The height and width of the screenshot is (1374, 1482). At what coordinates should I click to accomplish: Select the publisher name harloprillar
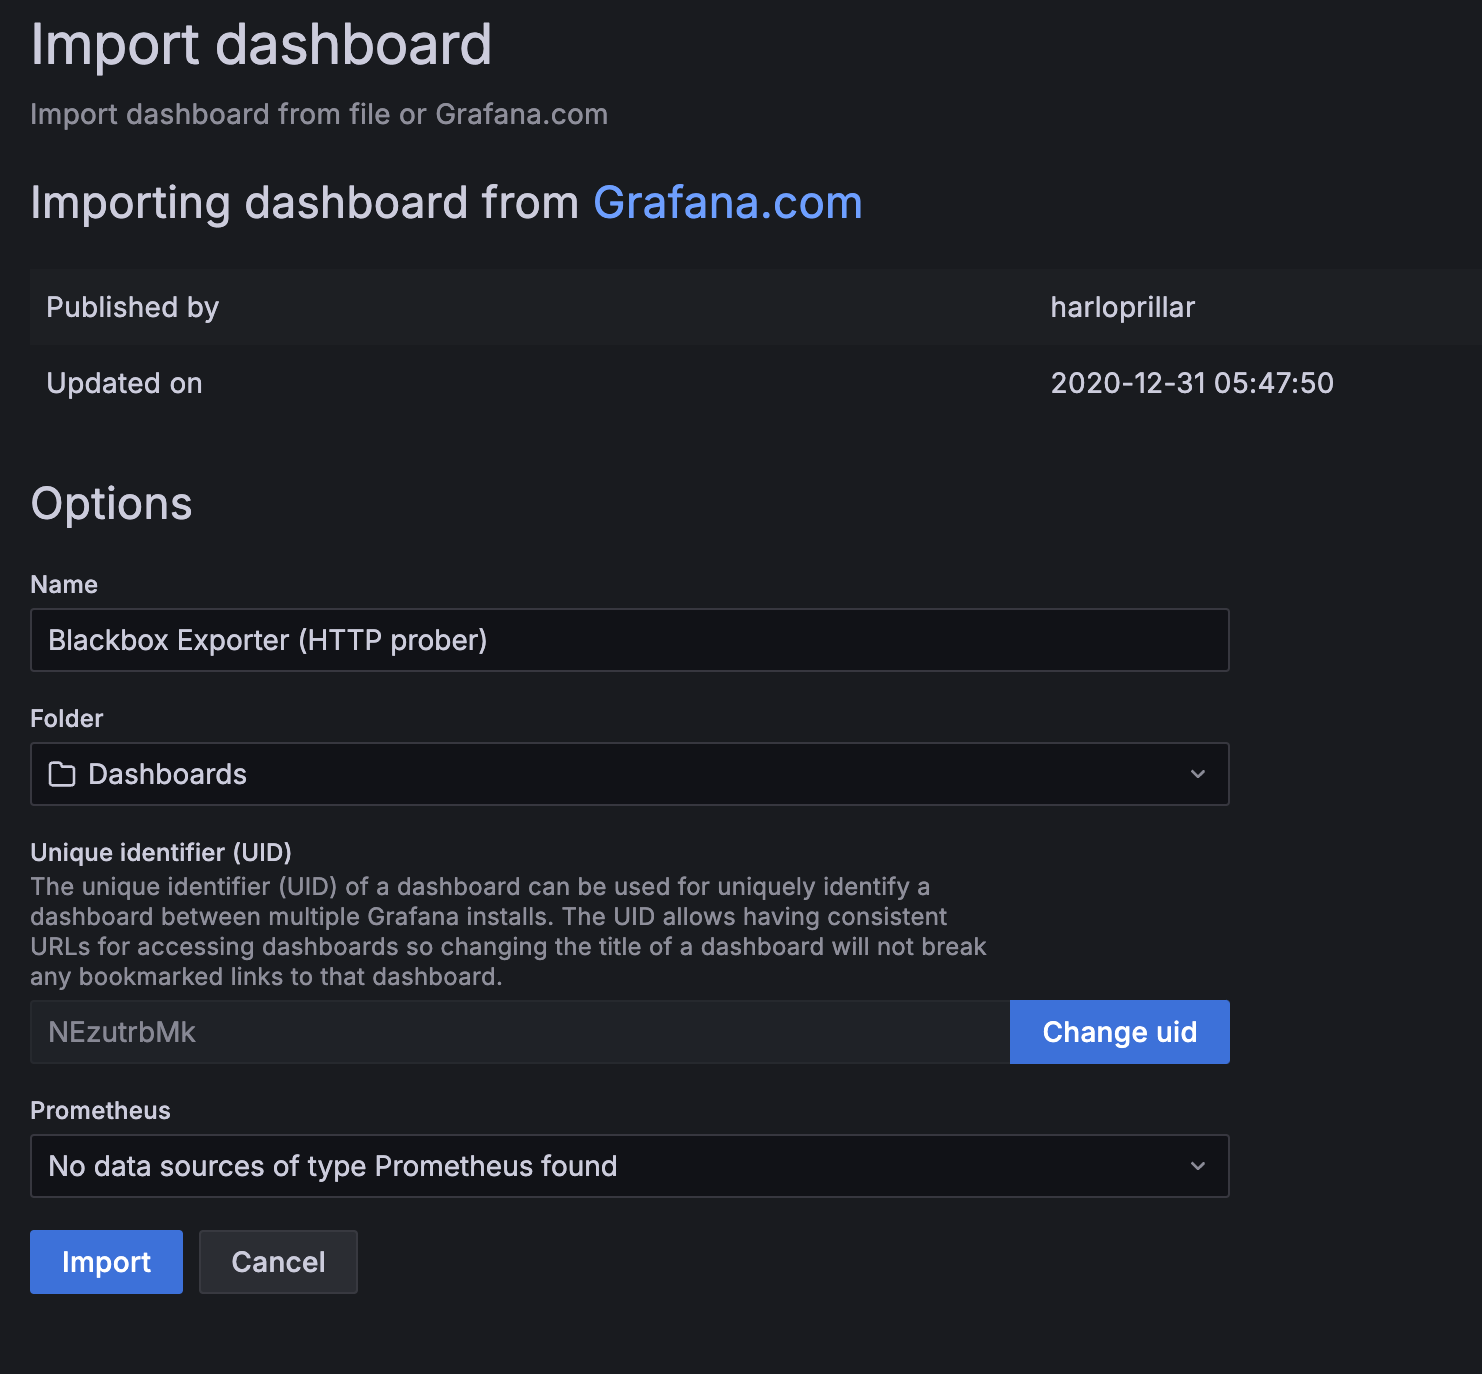pyautogui.click(x=1122, y=307)
